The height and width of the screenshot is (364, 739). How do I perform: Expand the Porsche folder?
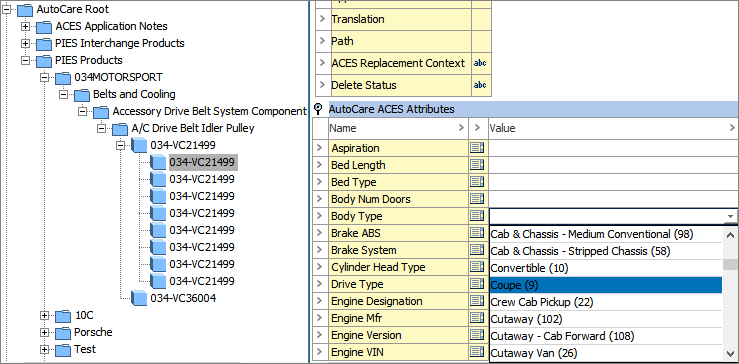click(x=44, y=332)
